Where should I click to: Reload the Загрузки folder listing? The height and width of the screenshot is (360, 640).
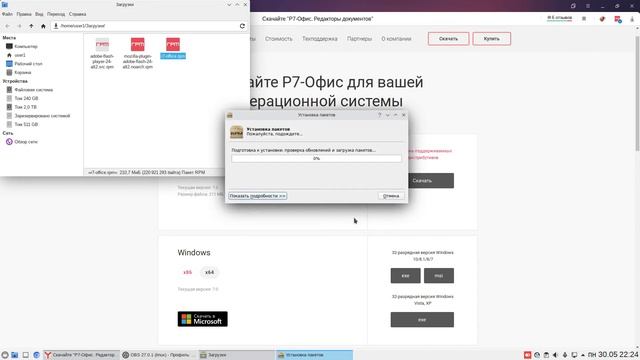pos(242,26)
